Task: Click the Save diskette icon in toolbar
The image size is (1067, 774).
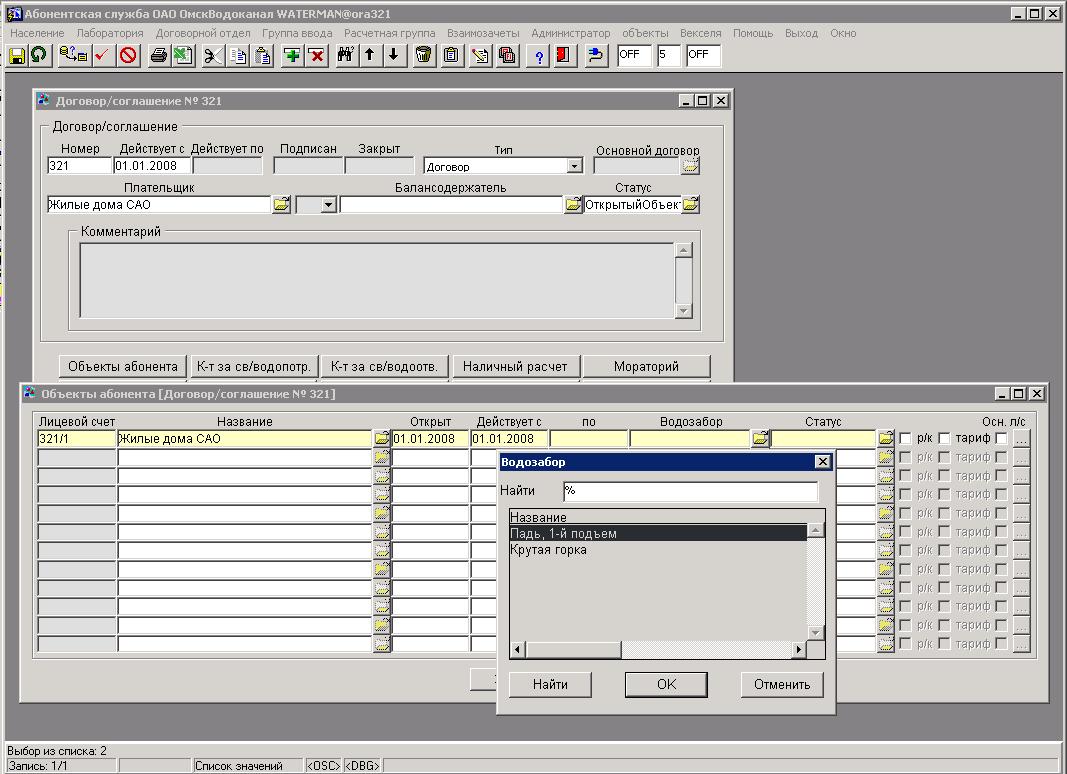Action: 17,55
